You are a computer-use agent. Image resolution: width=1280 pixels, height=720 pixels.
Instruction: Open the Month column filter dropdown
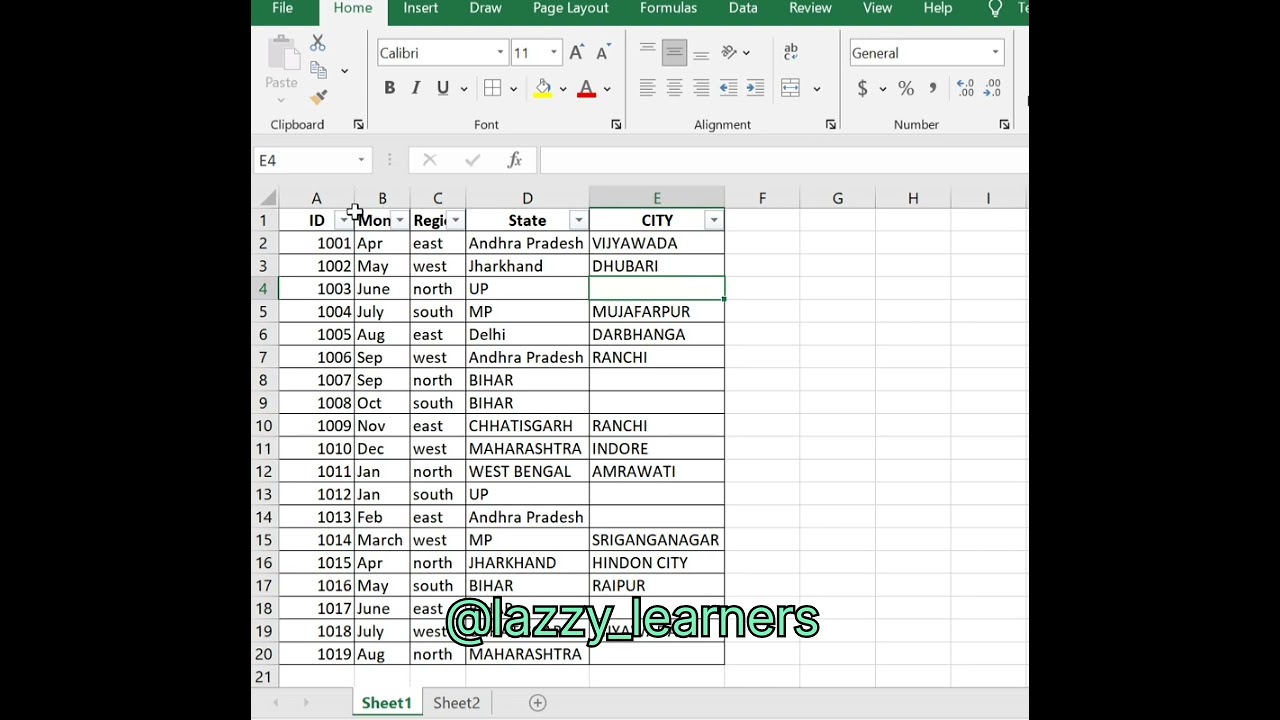tap(399, 220)
